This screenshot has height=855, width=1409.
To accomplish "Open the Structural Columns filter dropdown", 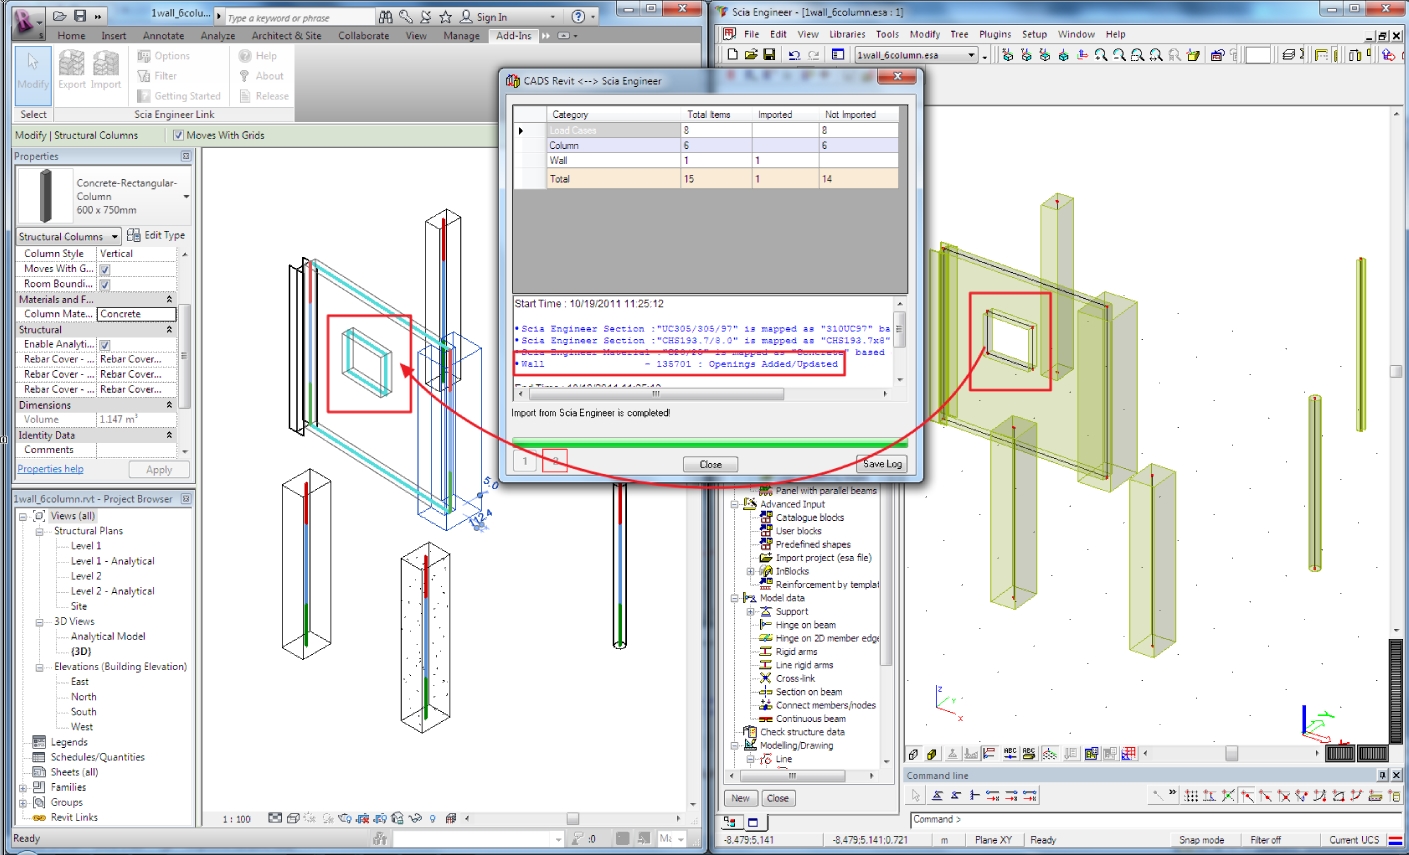I will point(115,237).
